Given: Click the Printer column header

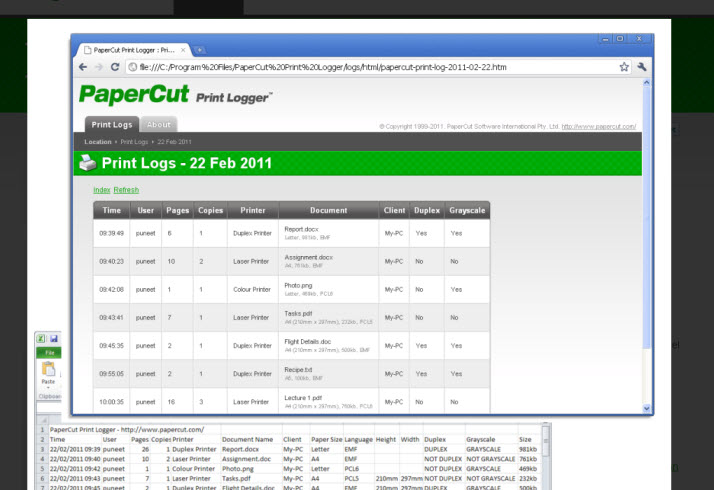Looking at the screenshot, I should (x=253, y=210).
